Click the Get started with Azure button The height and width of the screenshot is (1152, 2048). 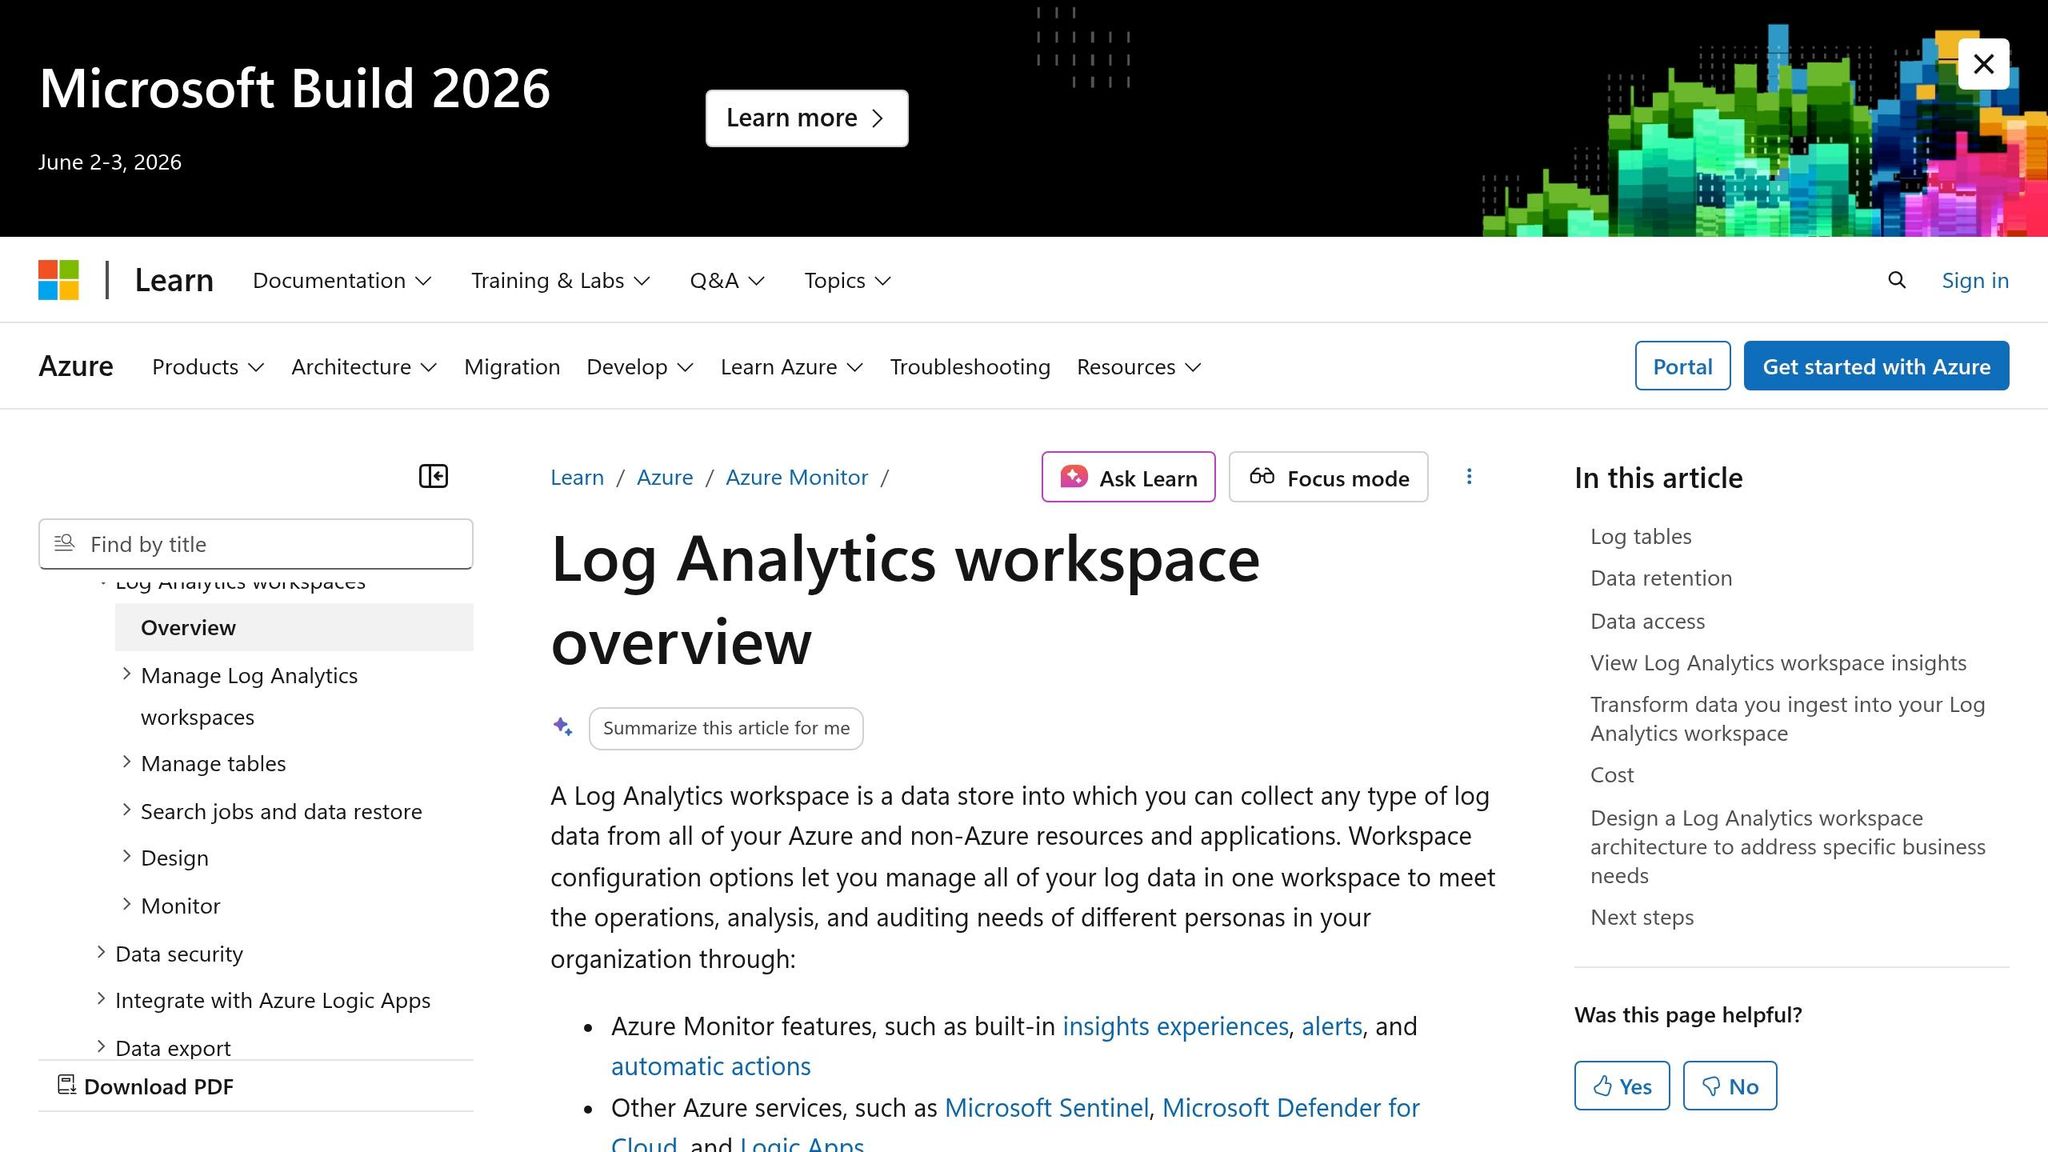tap(1875, 366)
